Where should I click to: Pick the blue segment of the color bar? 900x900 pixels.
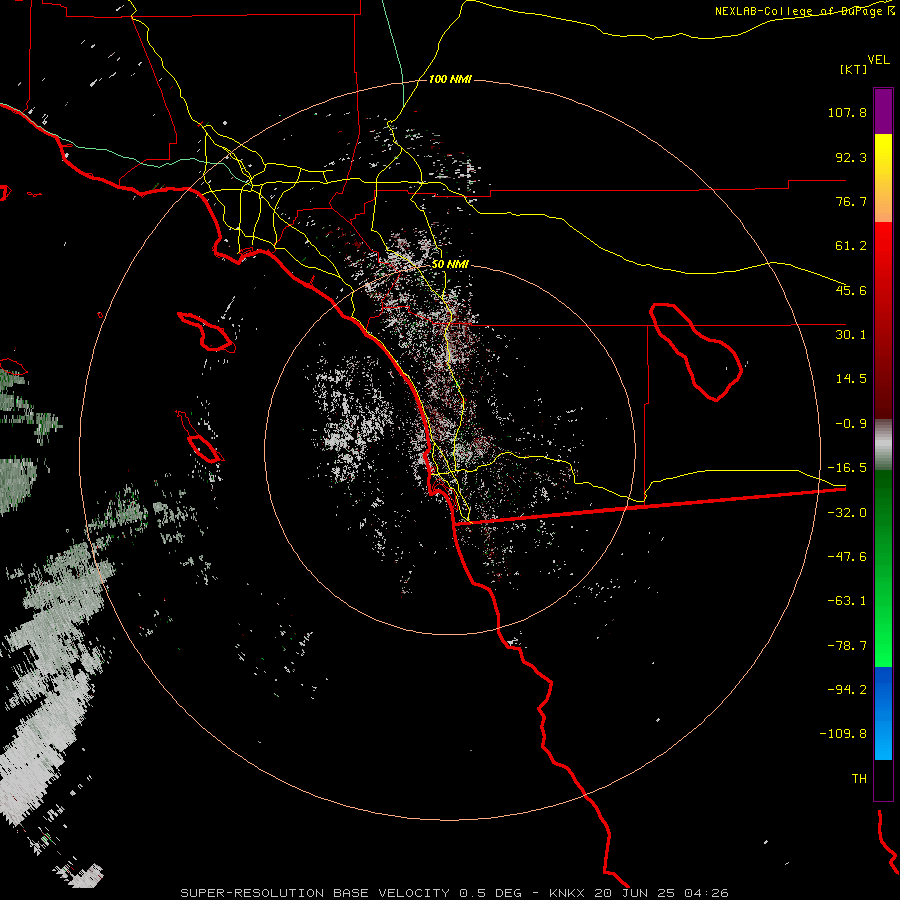click(883, 713)
